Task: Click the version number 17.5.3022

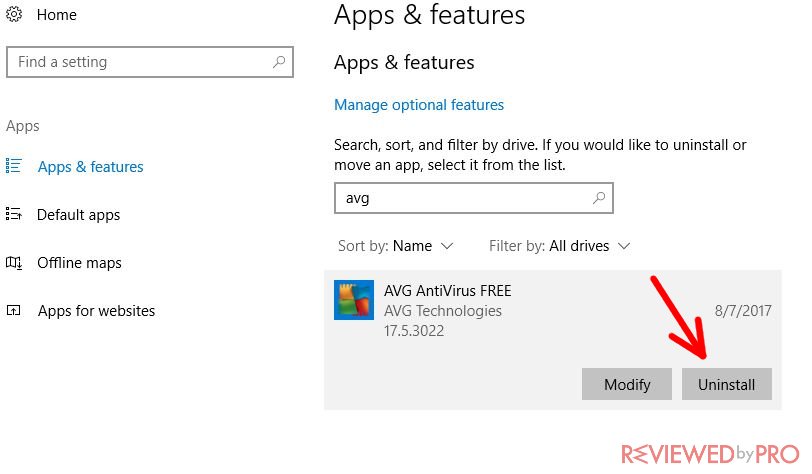Action: 414,331
